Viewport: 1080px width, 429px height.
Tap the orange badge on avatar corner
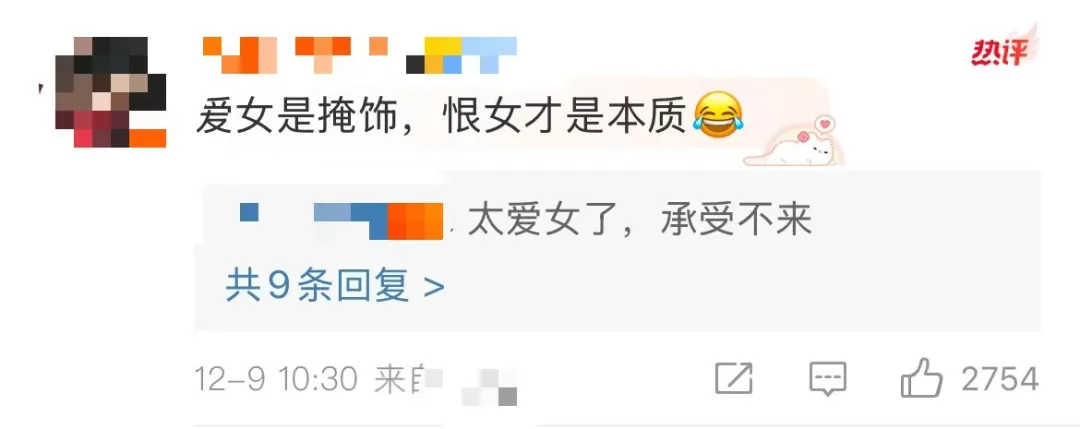(147, 138)
